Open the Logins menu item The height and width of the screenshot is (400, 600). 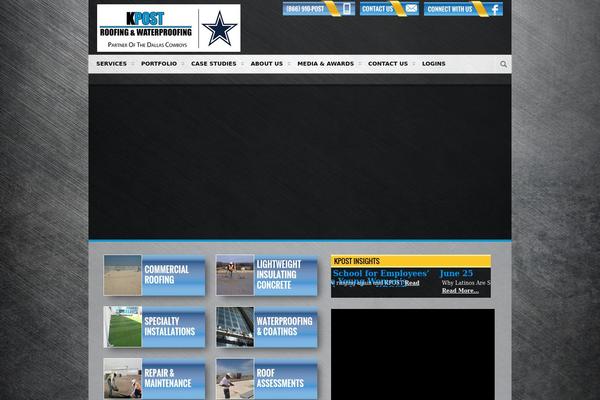pos(434,64)
